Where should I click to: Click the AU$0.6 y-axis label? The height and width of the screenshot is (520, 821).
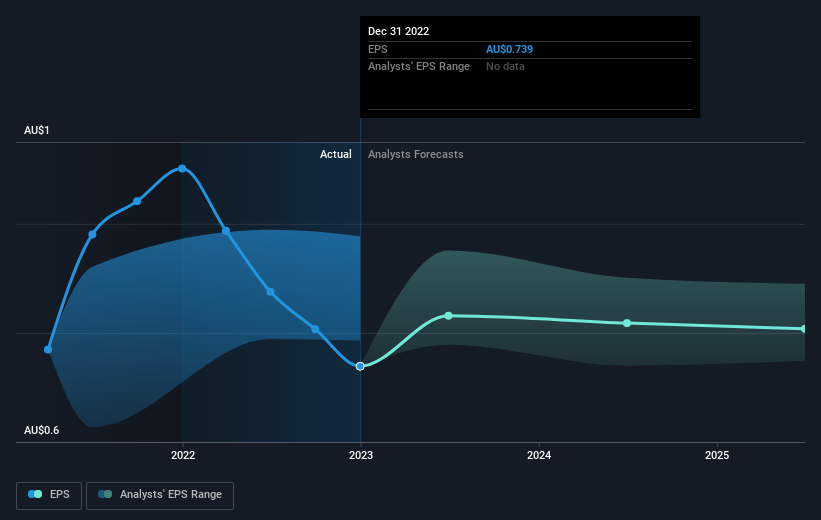click(41, 430)
